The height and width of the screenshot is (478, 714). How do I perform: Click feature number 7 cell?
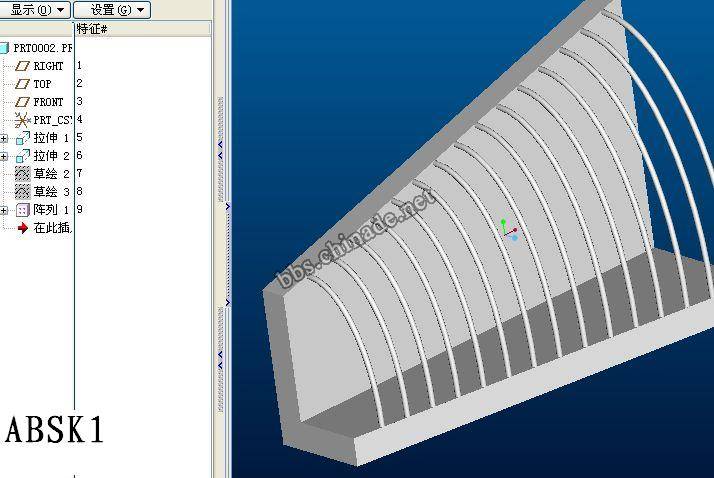[79, 173]
